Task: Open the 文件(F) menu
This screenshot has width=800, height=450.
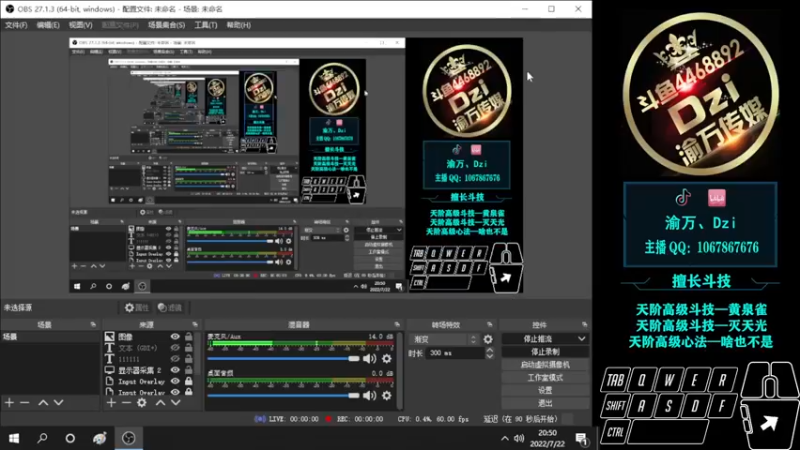Action: click(x=16, y=24)
